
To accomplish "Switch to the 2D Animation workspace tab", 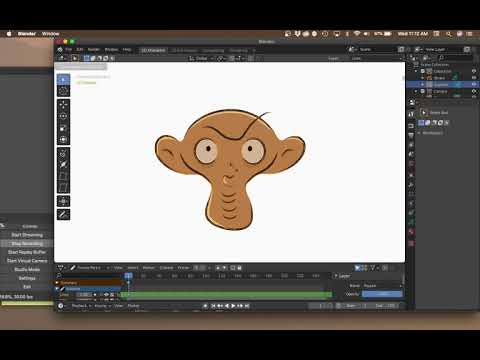I will coord(153,50).
